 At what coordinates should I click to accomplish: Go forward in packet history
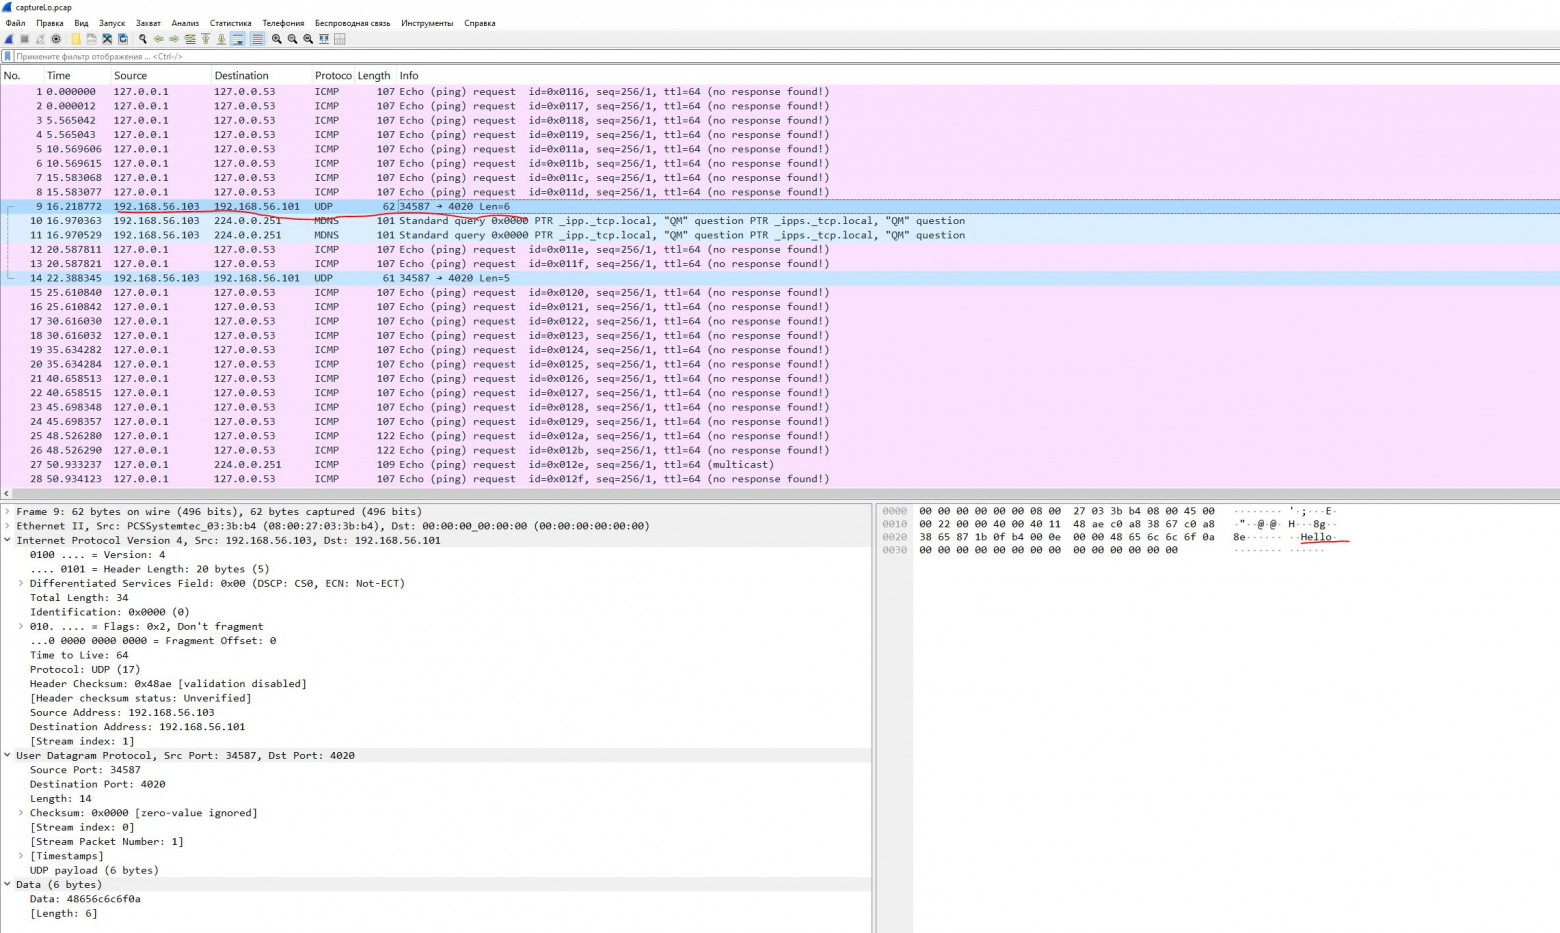click(174, 39)
